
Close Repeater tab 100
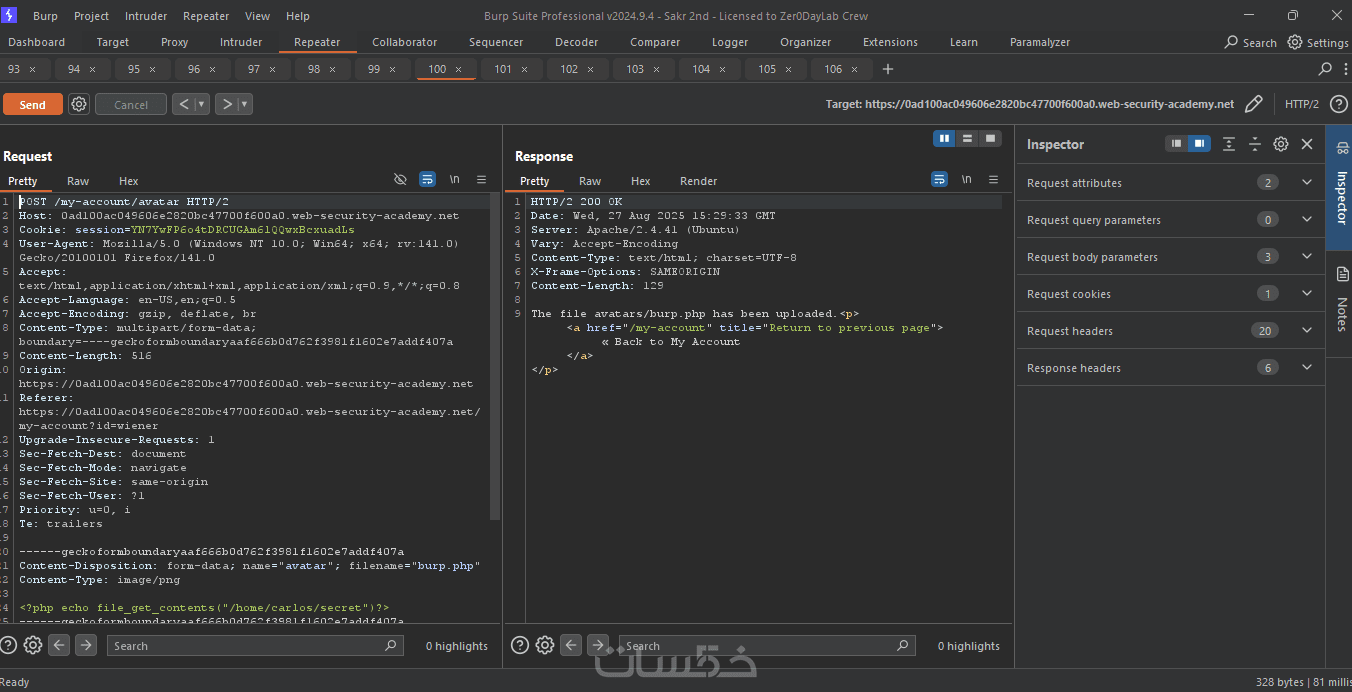459,69
